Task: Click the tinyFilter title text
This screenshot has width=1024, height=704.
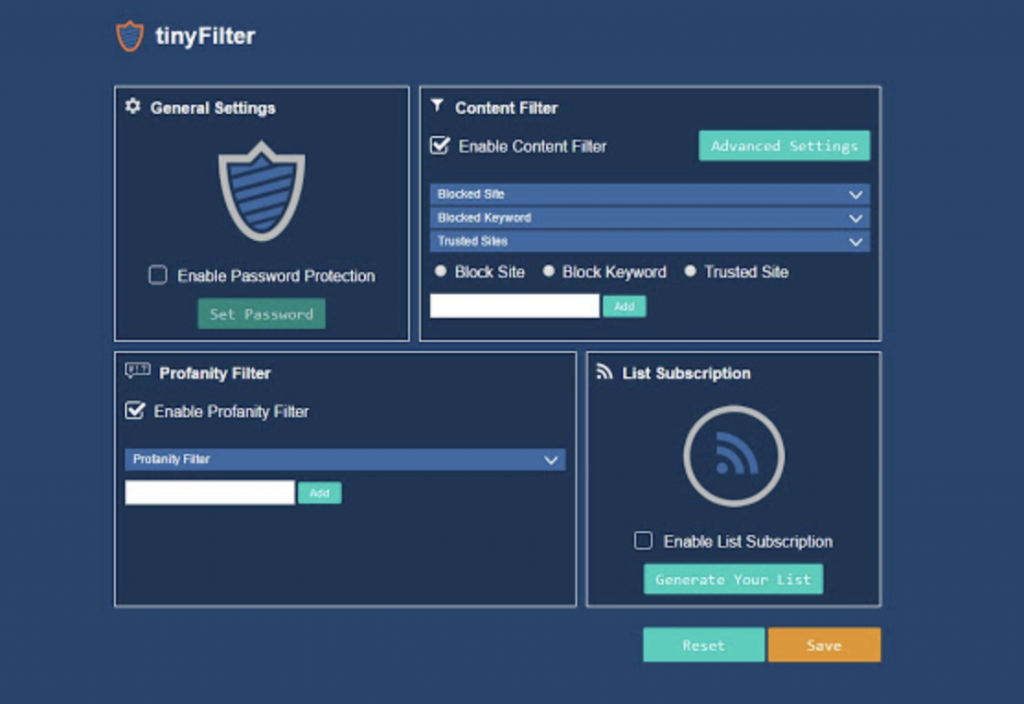Action: pyautogui.click(x=205, y=36)
